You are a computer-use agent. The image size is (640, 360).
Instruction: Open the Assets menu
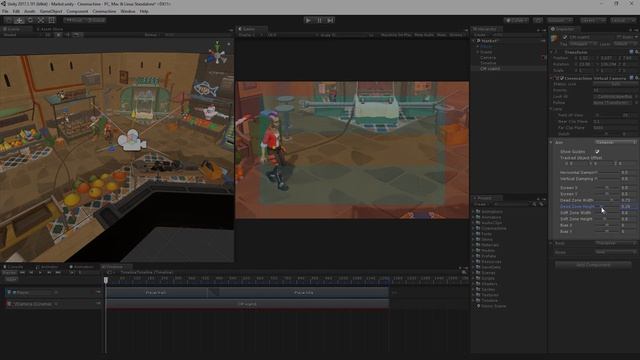(x=29, y=11)
